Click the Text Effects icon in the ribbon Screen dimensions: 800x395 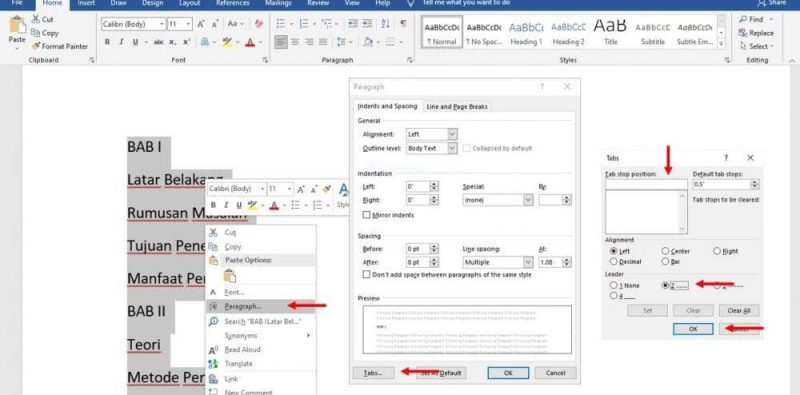click(206, 42)
